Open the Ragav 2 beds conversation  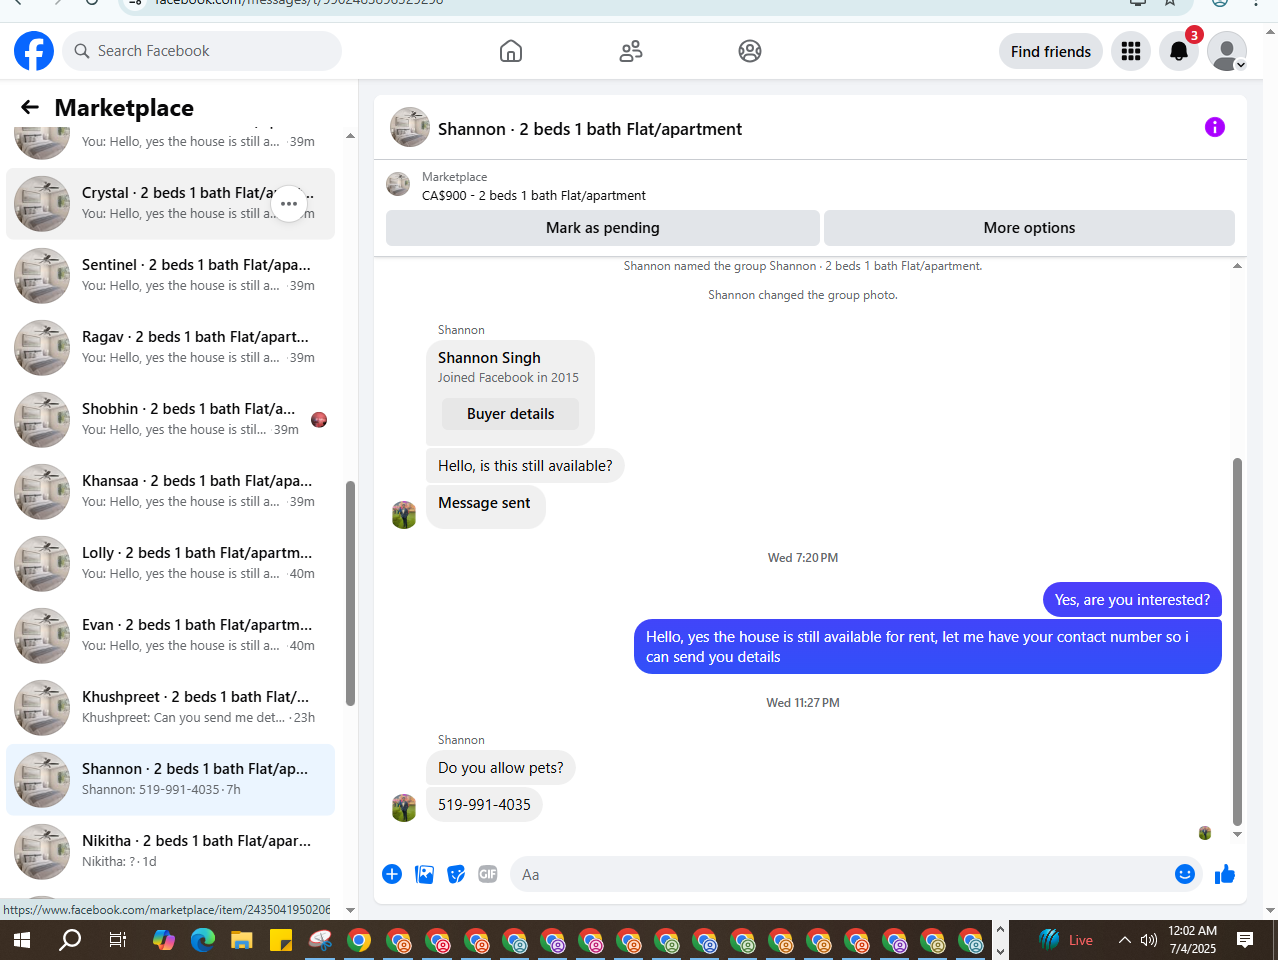coord(170,347)
